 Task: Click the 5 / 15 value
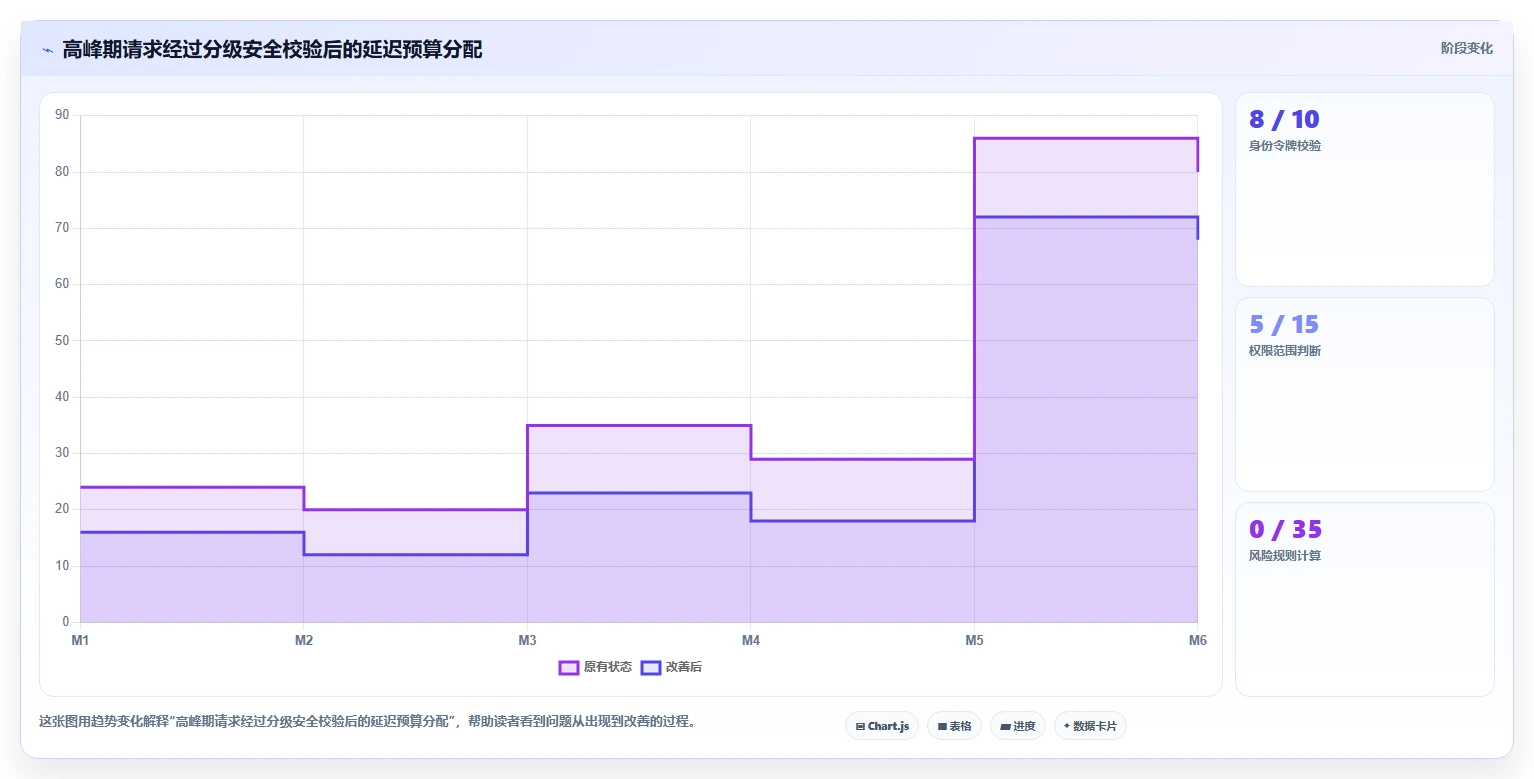(x=1284, y=324)
